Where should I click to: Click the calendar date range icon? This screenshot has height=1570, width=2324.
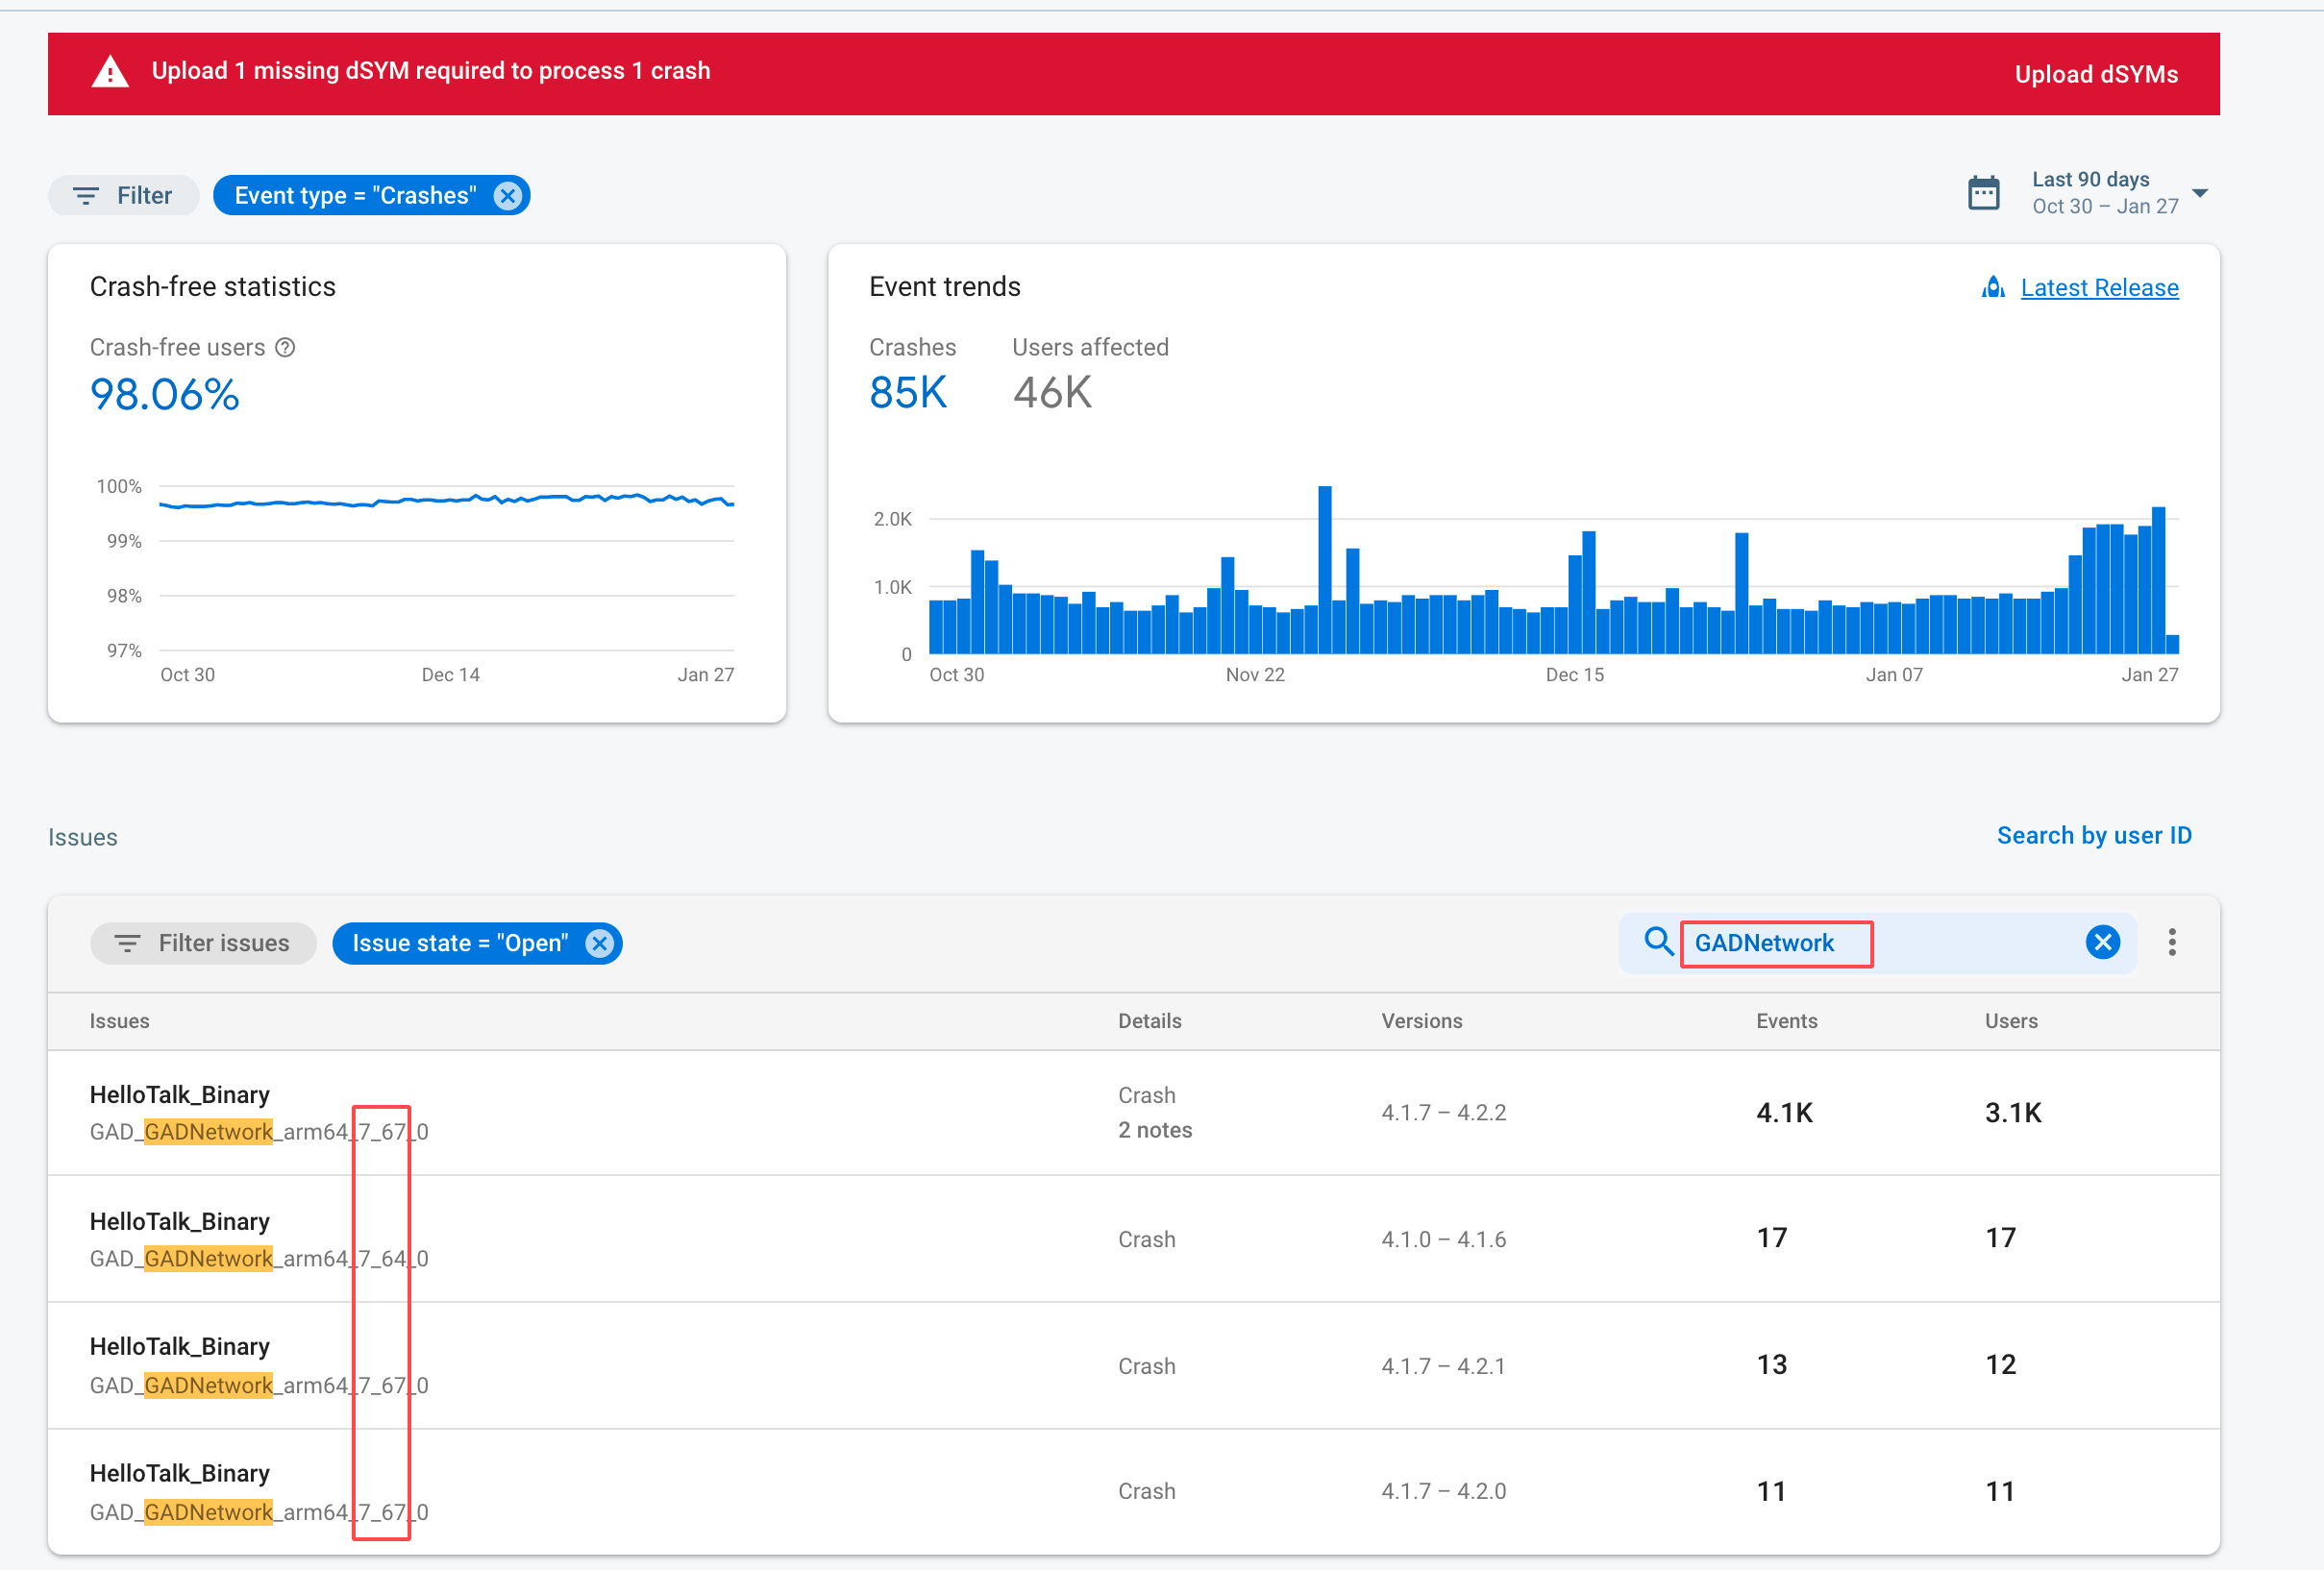[1983, 193]
